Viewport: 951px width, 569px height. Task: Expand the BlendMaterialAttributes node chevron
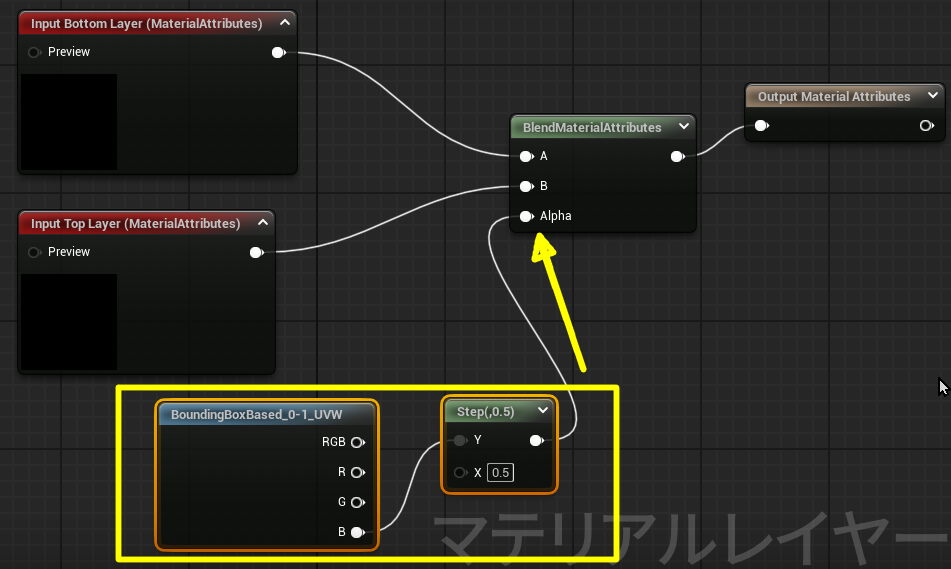pos(684,127)
